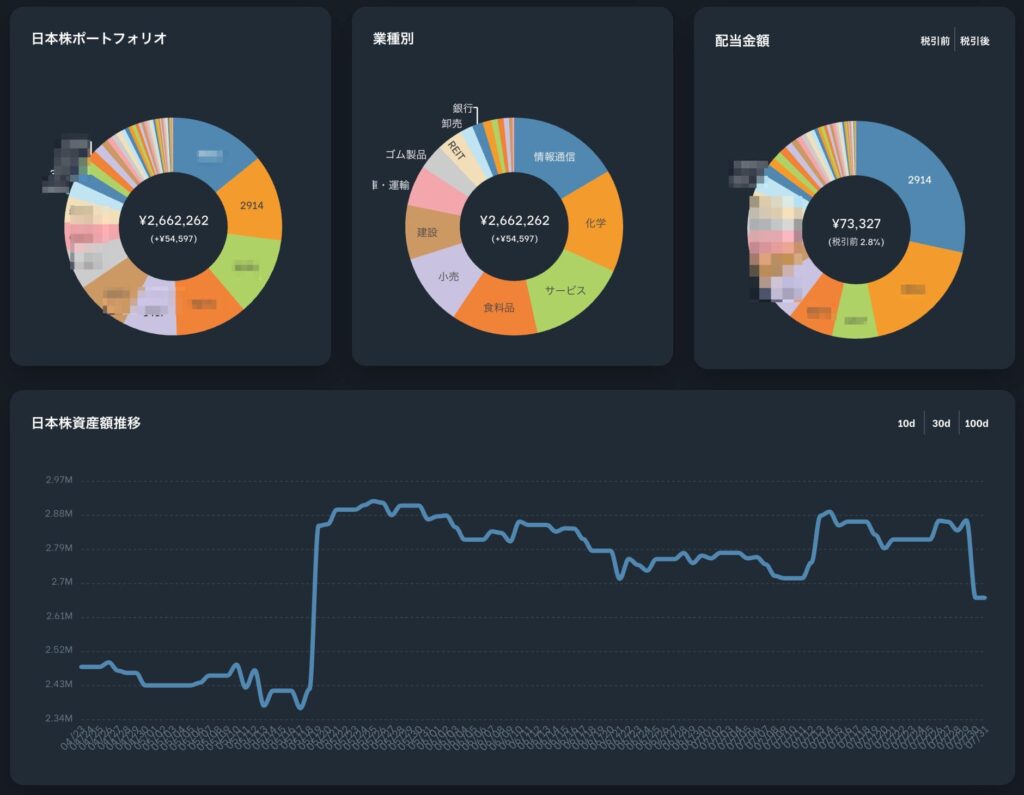
Task: Click the 日本株資産額推移 panel title
Action: (x=86, y=423)
